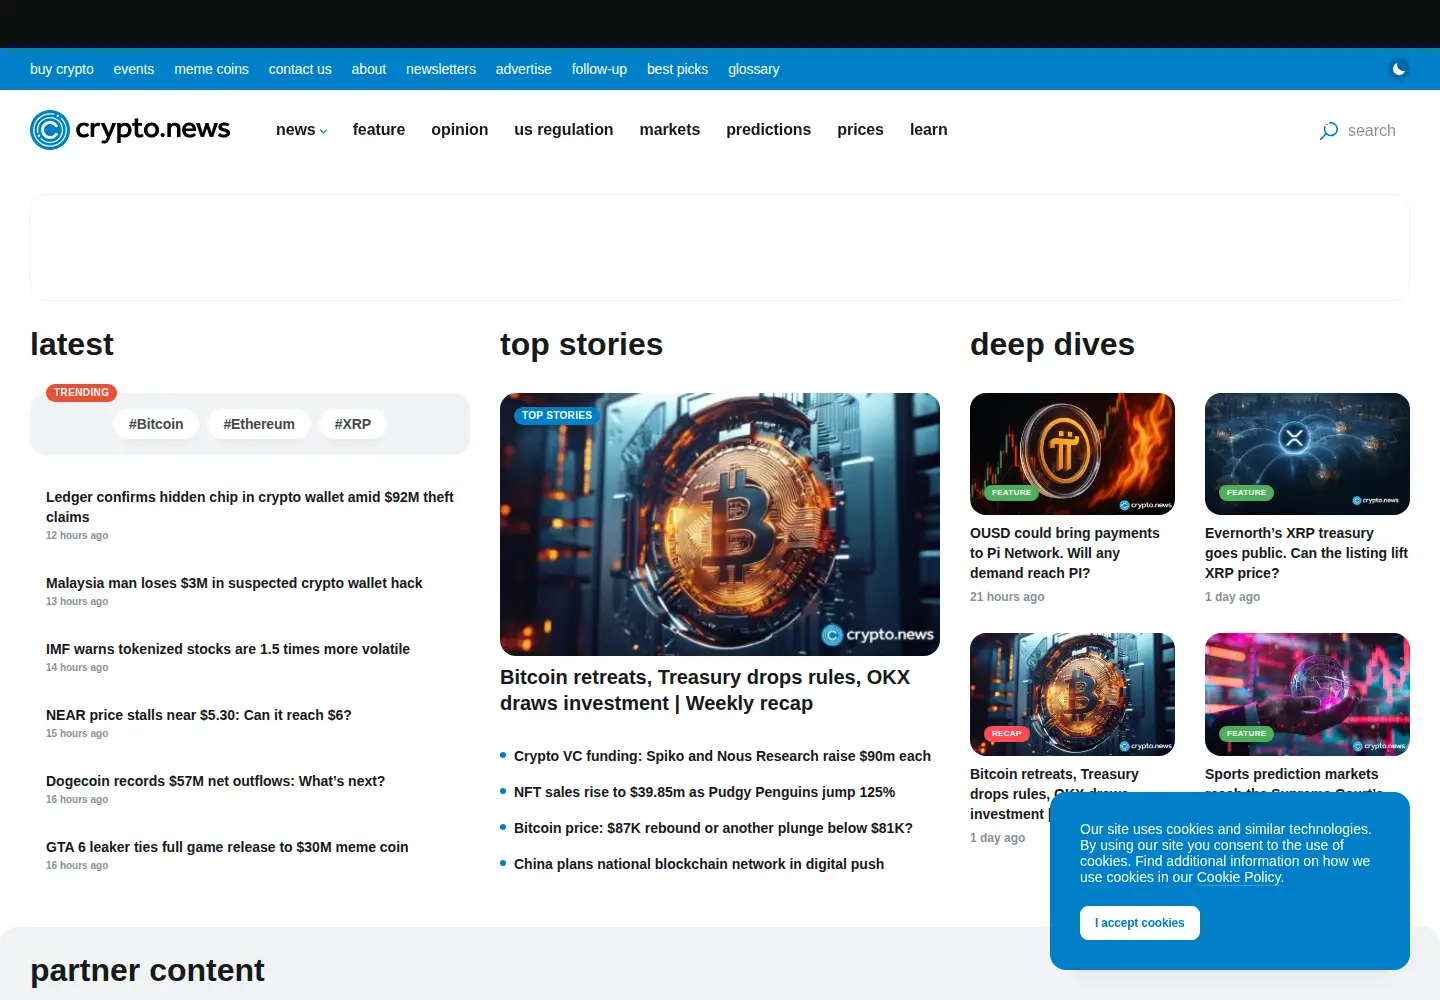Read Bitcoin price $87K rebound story

pos(713,828)
